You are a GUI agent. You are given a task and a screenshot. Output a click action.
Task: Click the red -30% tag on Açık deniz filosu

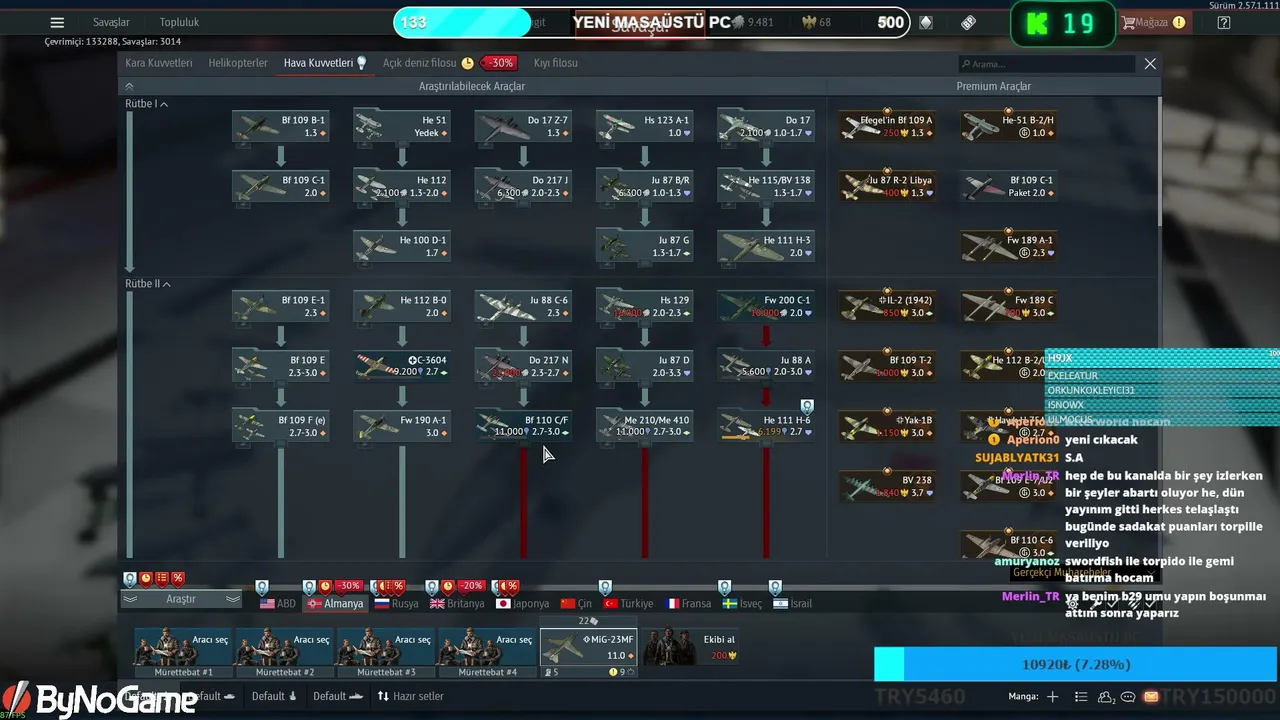coord(498,63)
